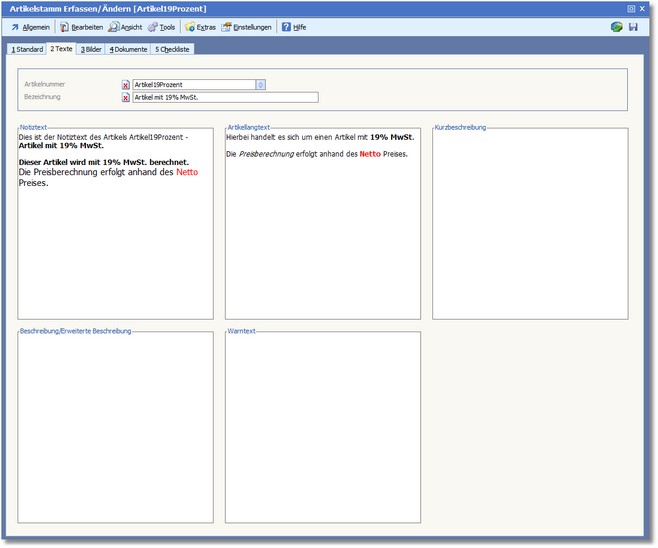
Task: Click the Extras icon in toolbar
Action: (190, 27)
